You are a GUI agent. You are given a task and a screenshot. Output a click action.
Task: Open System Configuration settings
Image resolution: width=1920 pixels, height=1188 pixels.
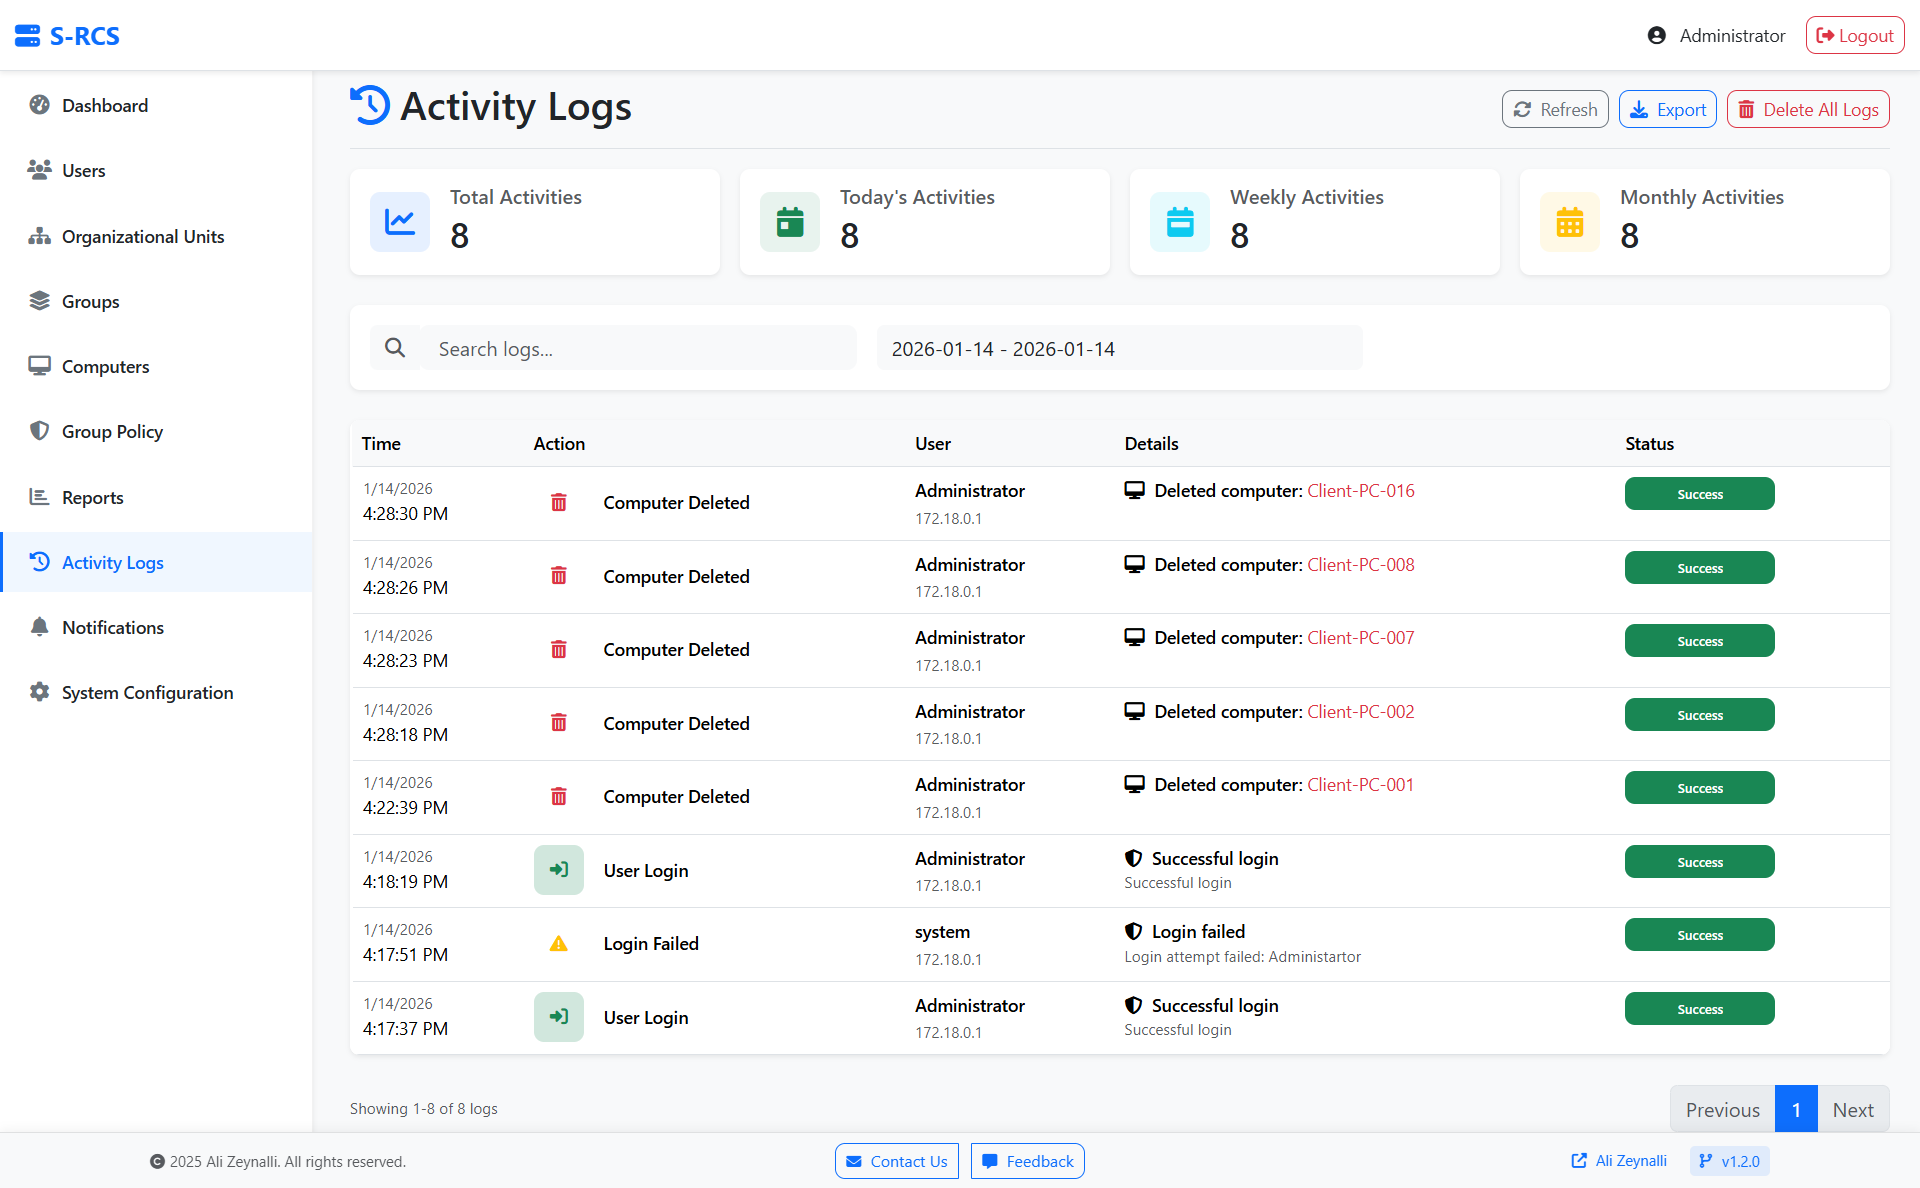point(146,692)
